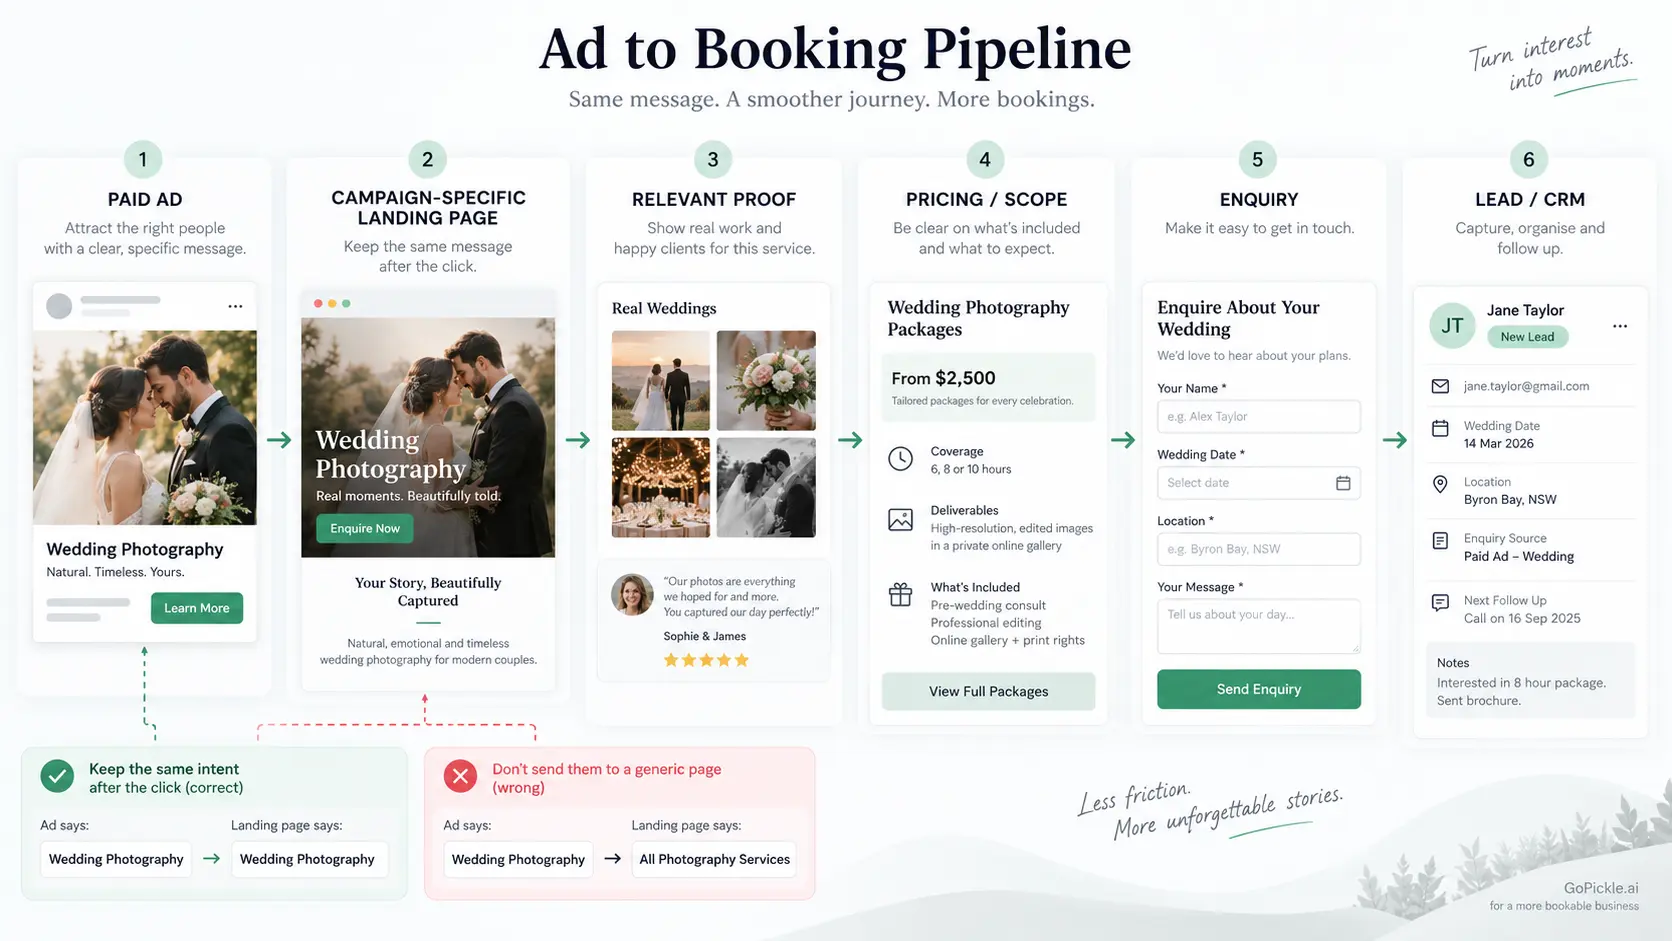Focus the Location input field in the enquiry form
Viewport: 1672px width, 941px height.
[1259, 549]
